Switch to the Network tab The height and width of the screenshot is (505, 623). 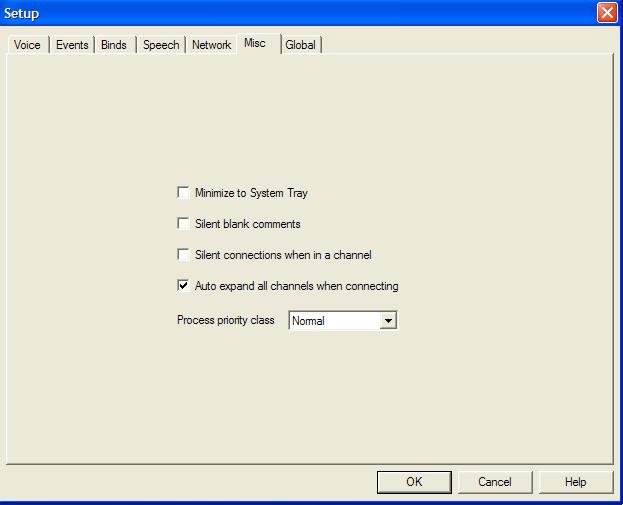tap(211, 45)
